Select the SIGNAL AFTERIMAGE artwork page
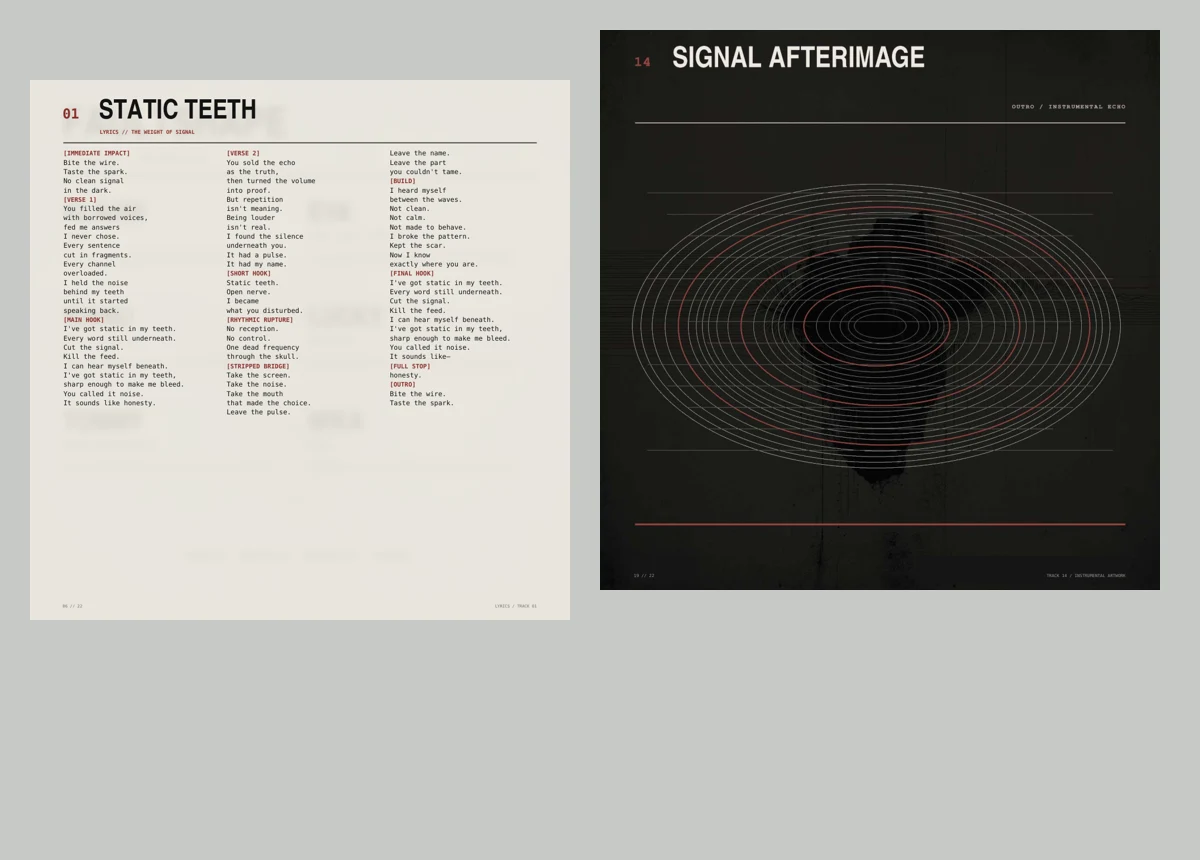This screenshot has width=1200, height=860. 880,310
